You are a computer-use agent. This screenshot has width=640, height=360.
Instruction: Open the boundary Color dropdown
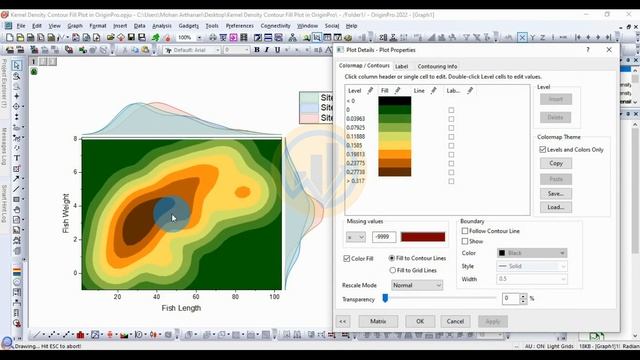click(x=532, y=253)
